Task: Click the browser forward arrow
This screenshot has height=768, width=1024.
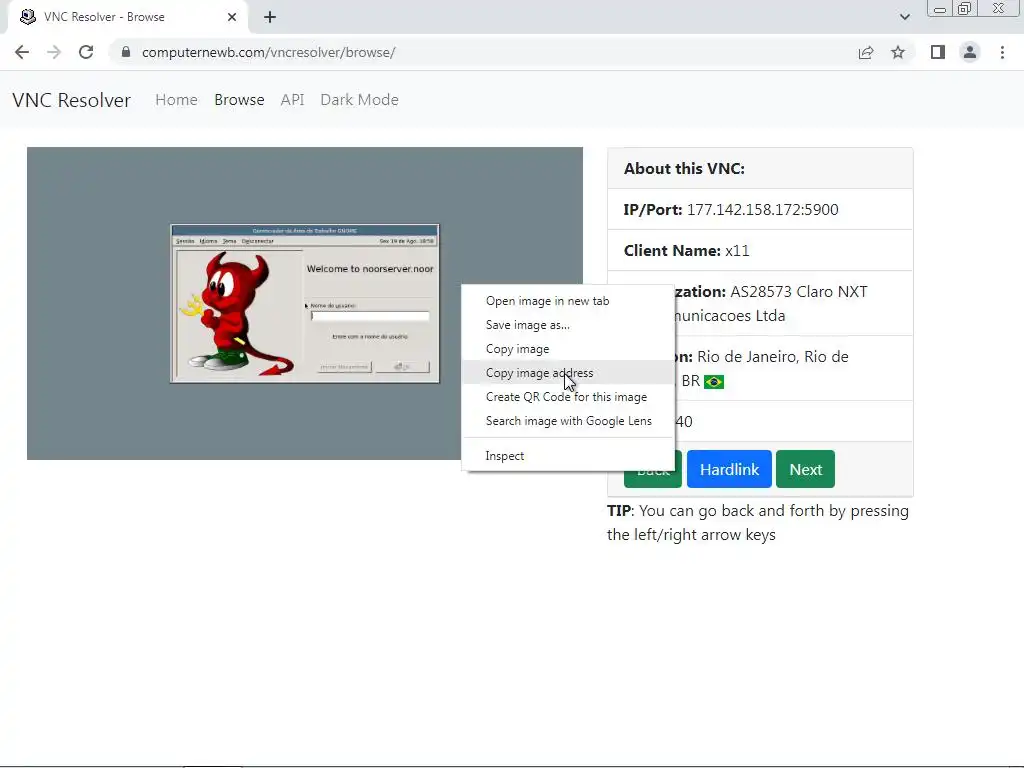Action: (x=54, y=52)
